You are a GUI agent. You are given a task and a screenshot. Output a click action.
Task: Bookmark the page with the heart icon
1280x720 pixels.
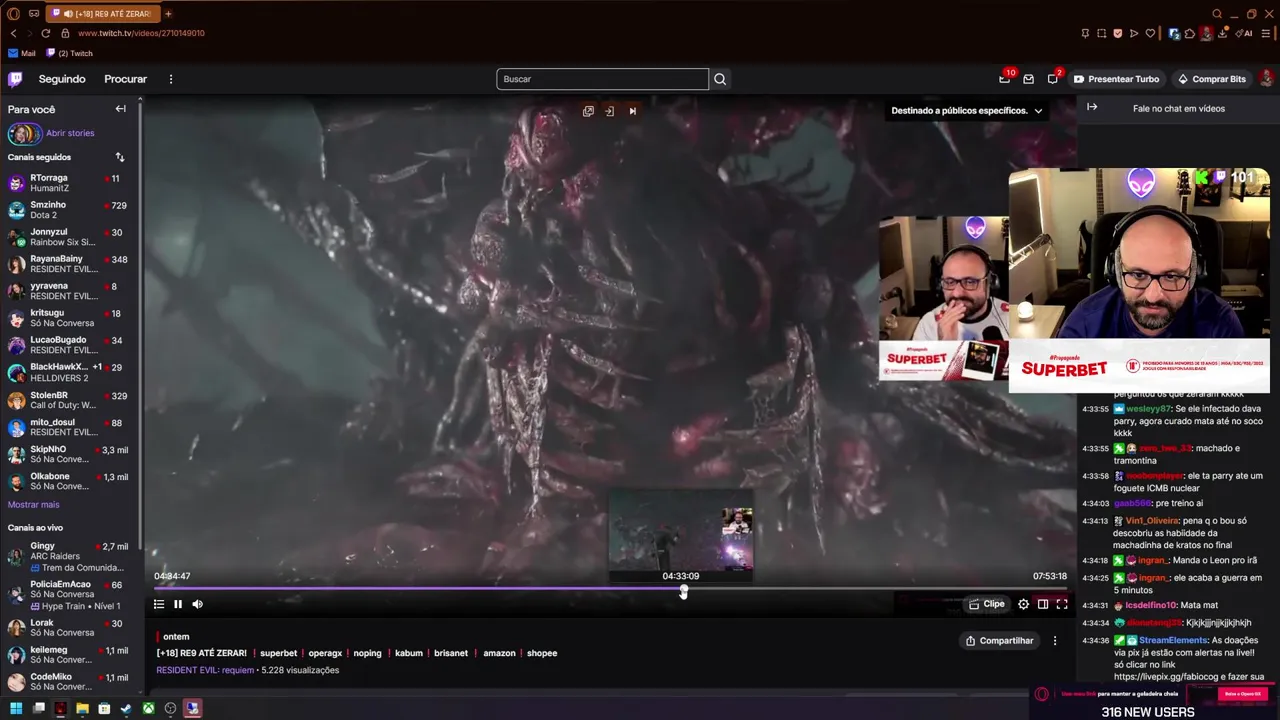point(1149,33)
